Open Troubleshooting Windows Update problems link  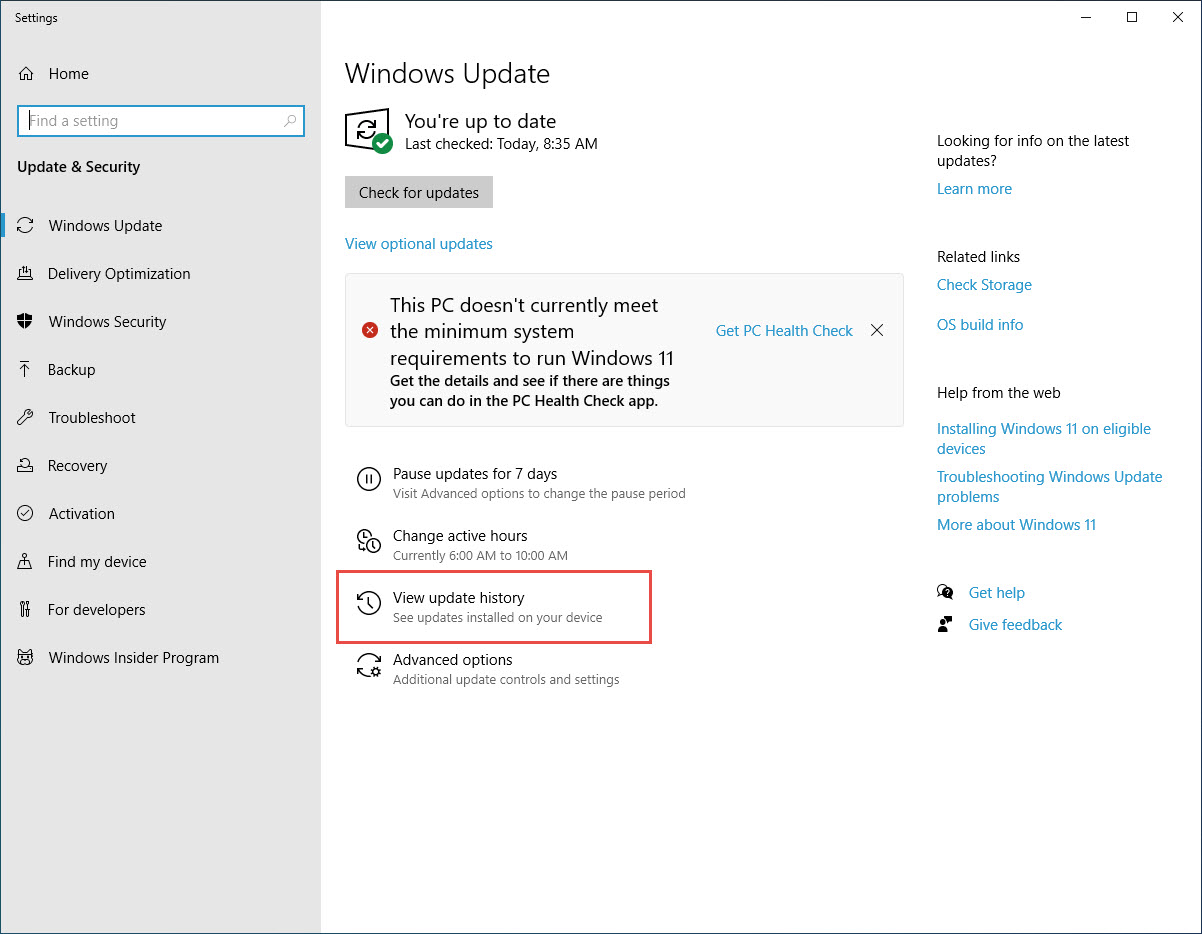[x=1050, y=487]
